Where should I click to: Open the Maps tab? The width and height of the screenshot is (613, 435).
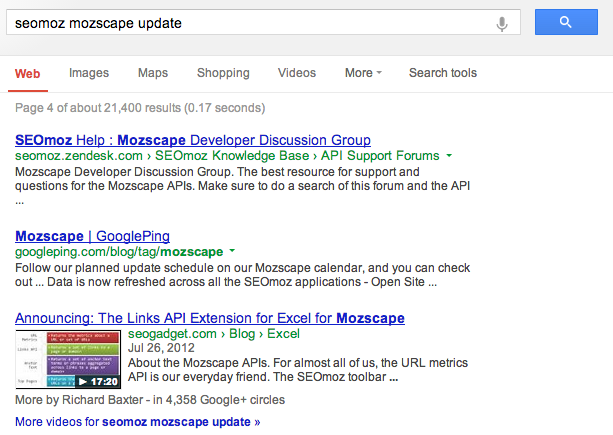[153, 73]
